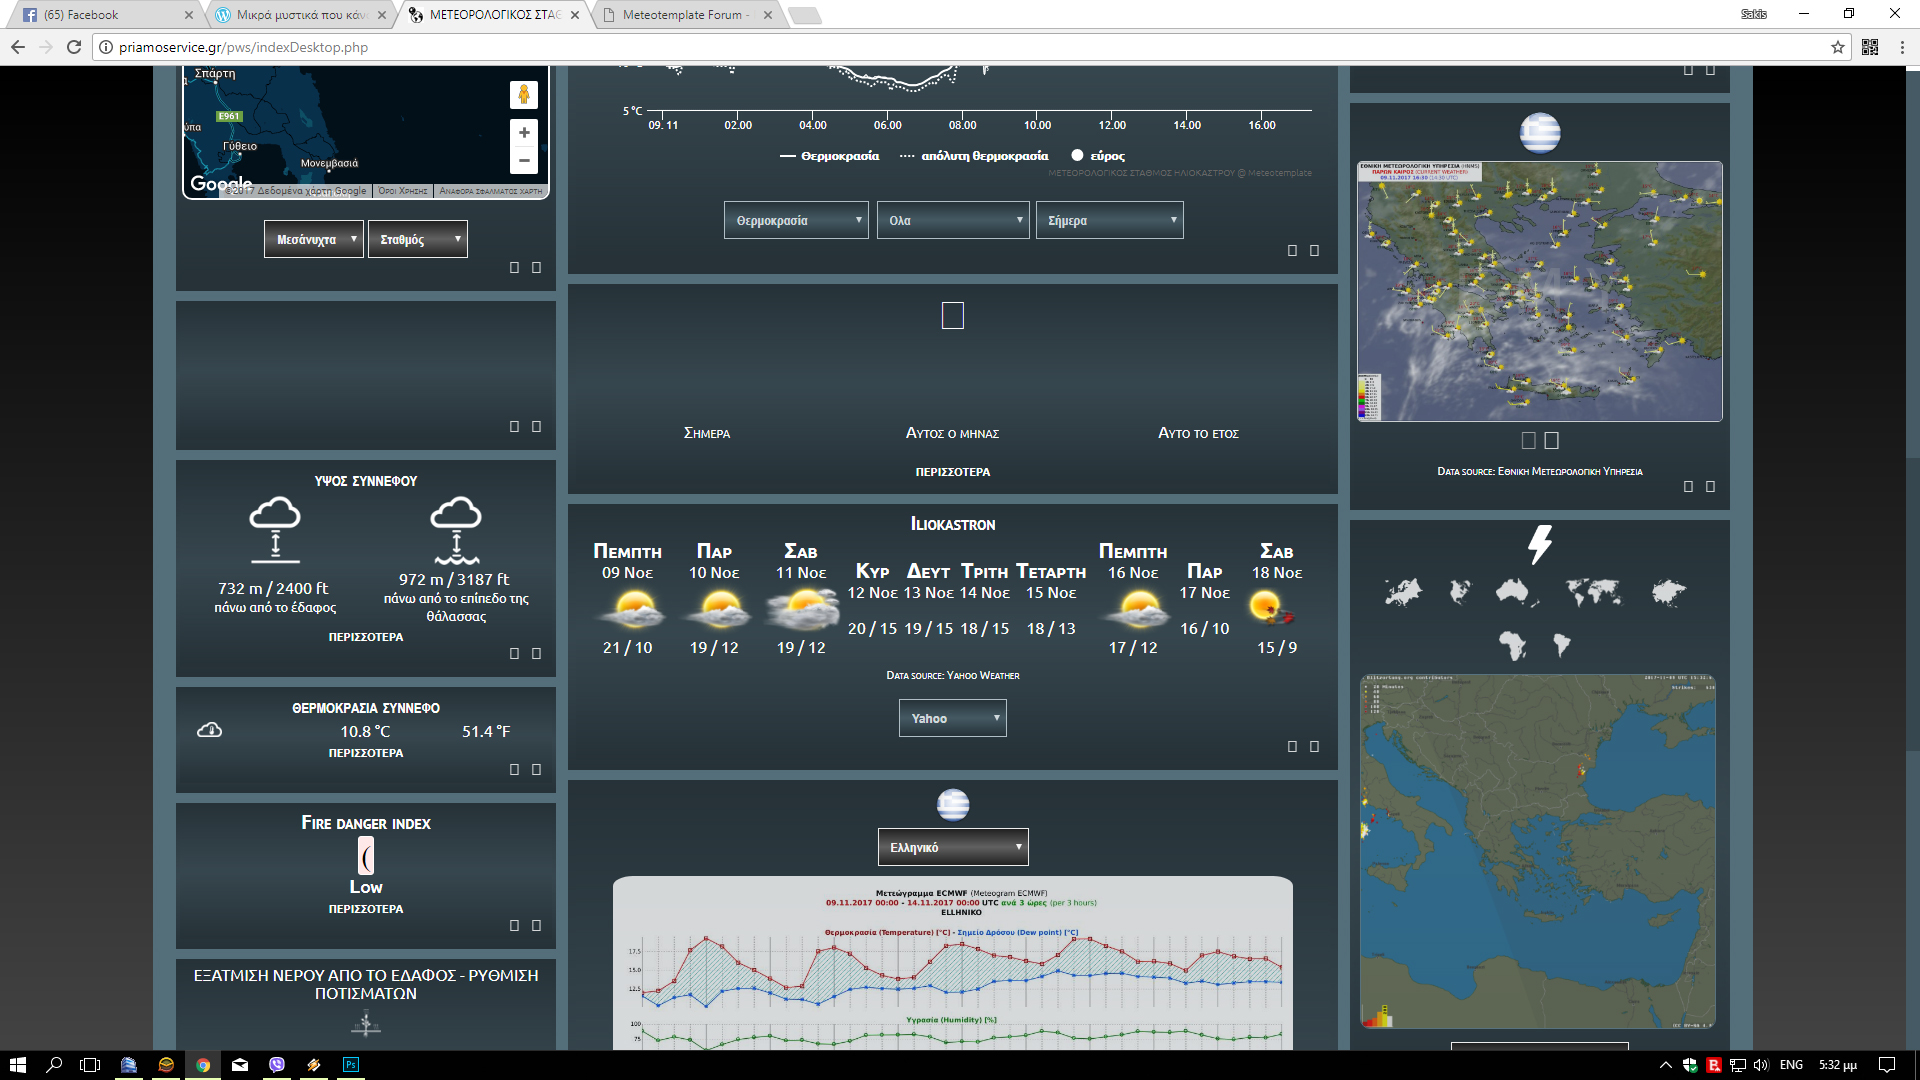
Task: Open Windows search in taskbar
Action: pyautogui.click(x=54, y=1065)
